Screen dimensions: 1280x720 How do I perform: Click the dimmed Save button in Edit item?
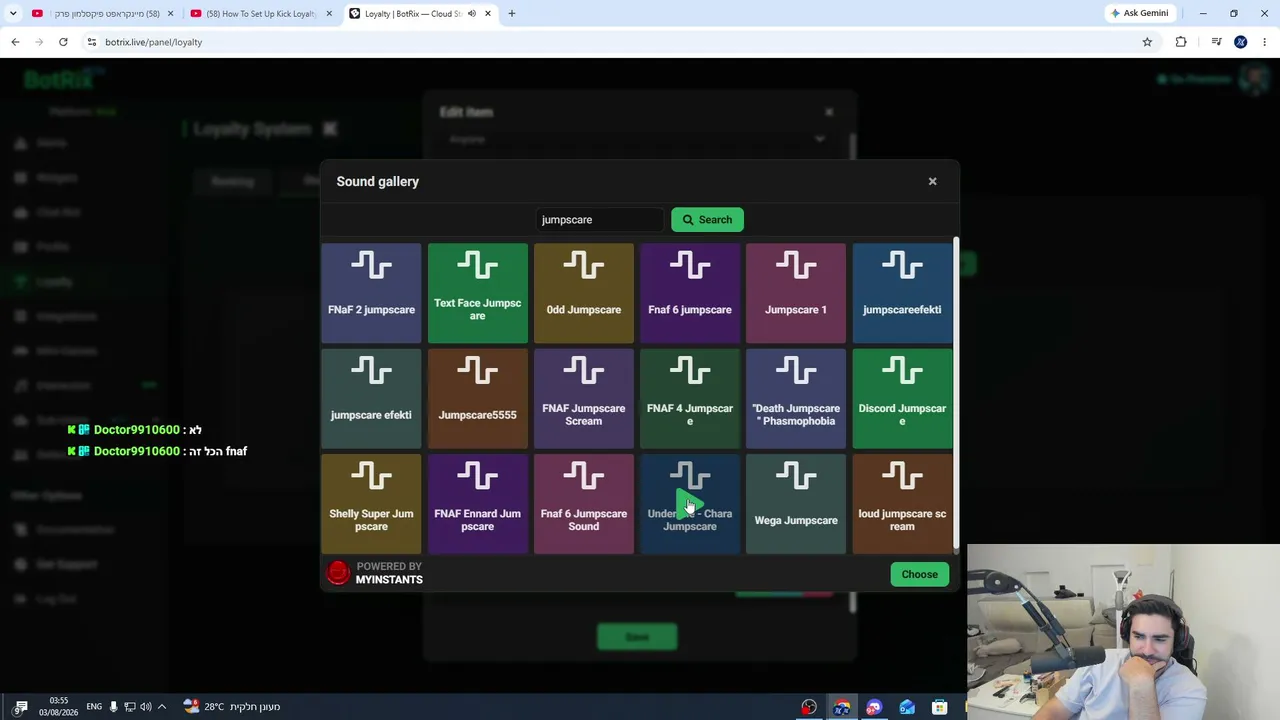[x=637, y=637]
